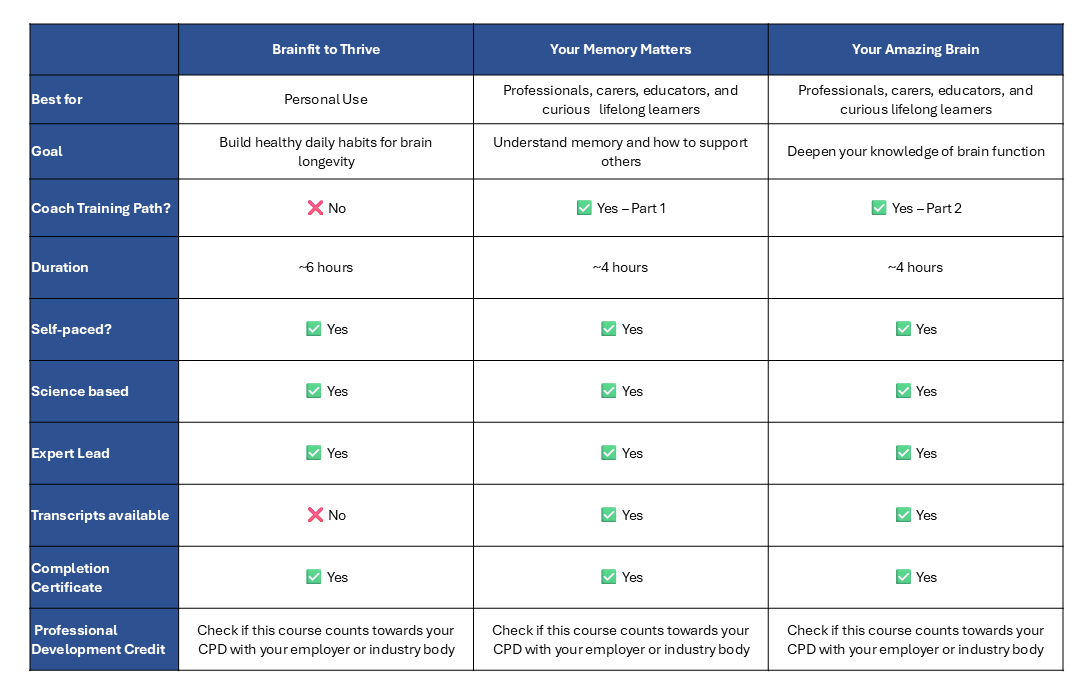Viewport: 1087px width, 697px height.
Task: Click Expert Lead green check under Brainfit to Thrive
Action: coord(314,453)
